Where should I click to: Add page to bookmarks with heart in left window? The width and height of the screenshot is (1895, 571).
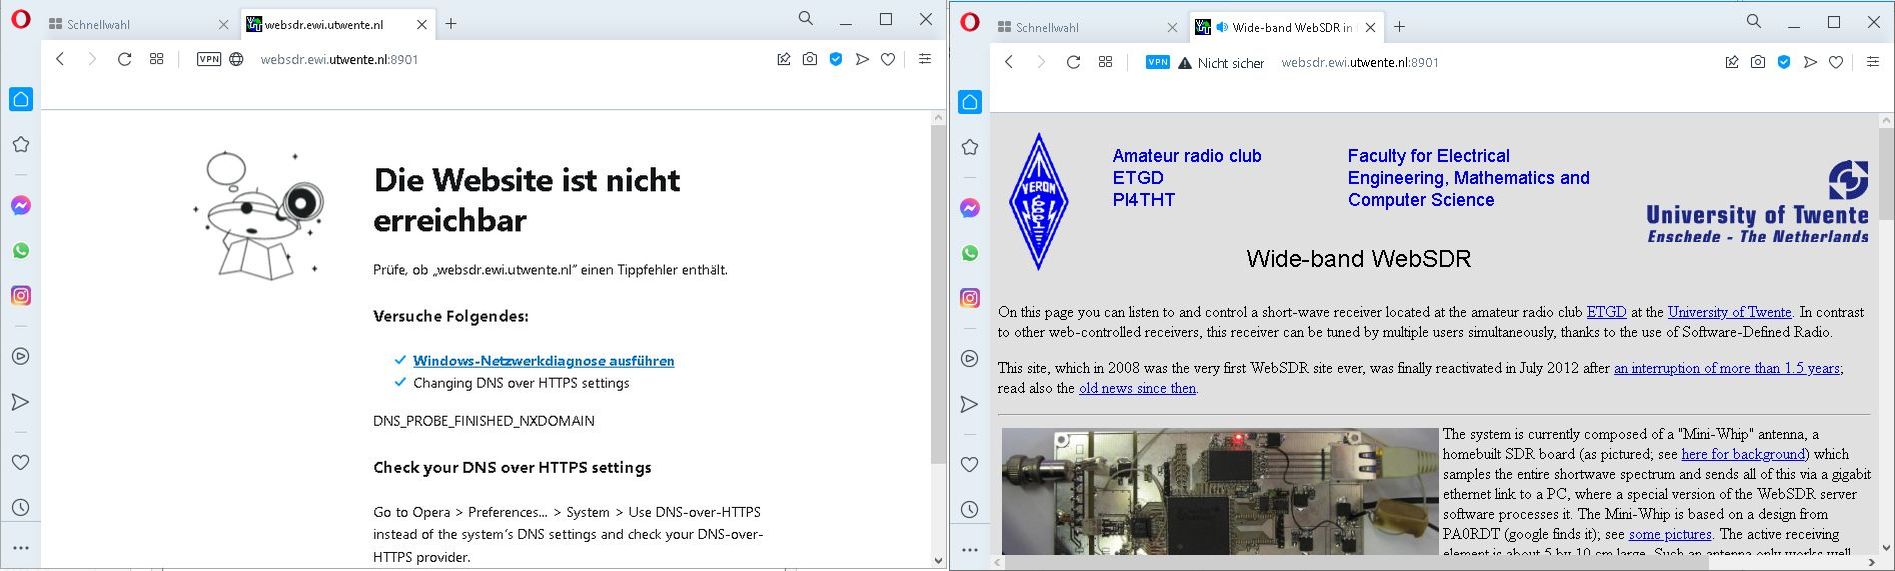[x=887, y=59]
